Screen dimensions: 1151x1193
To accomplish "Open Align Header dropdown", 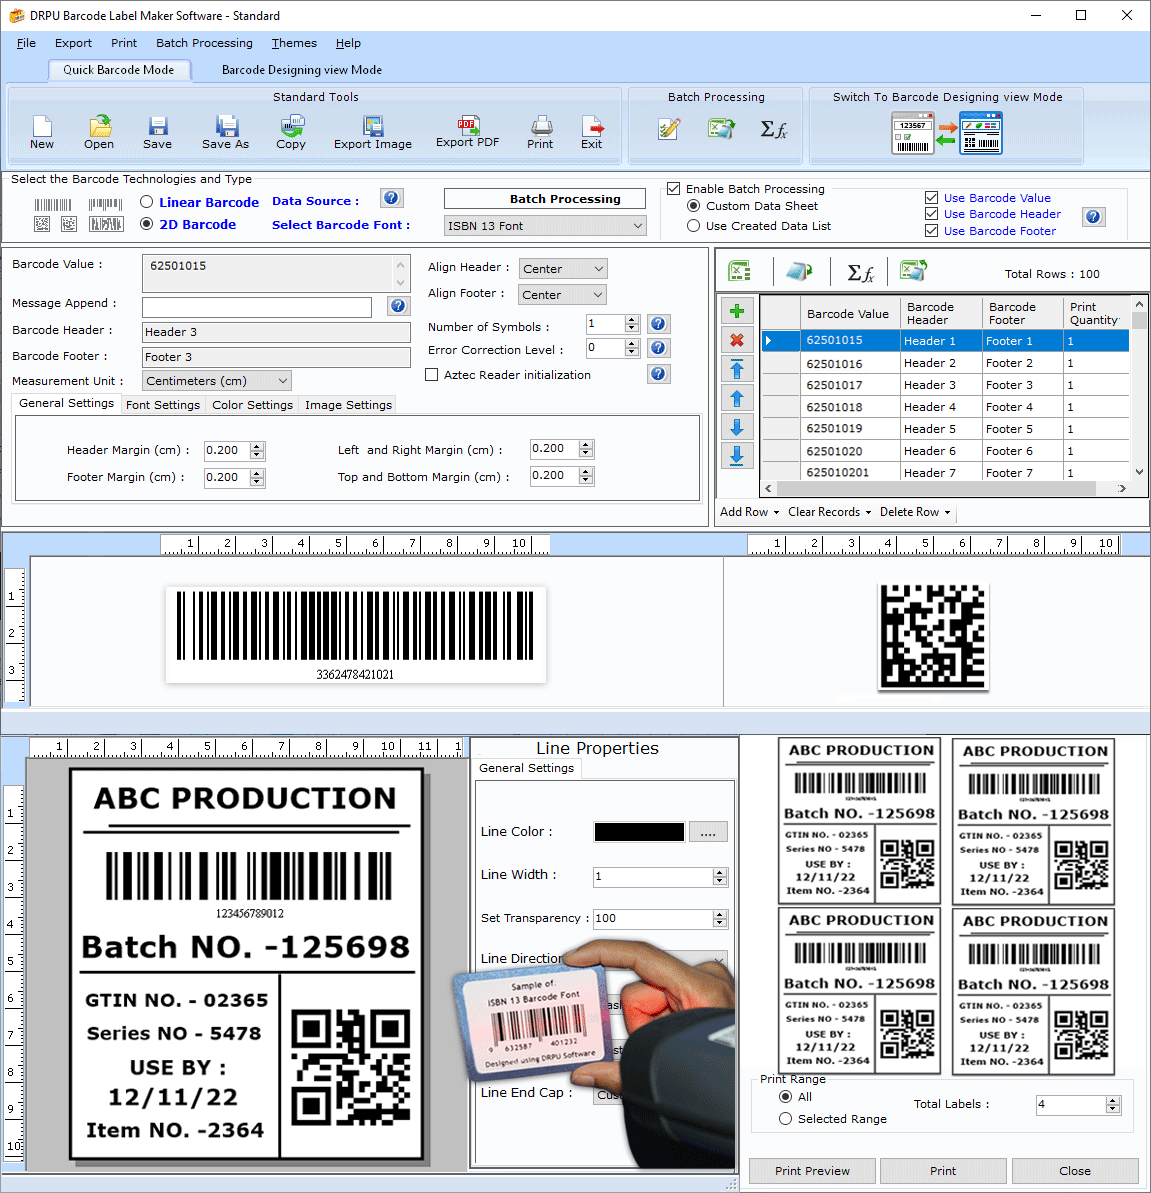I will pos(563,269).
